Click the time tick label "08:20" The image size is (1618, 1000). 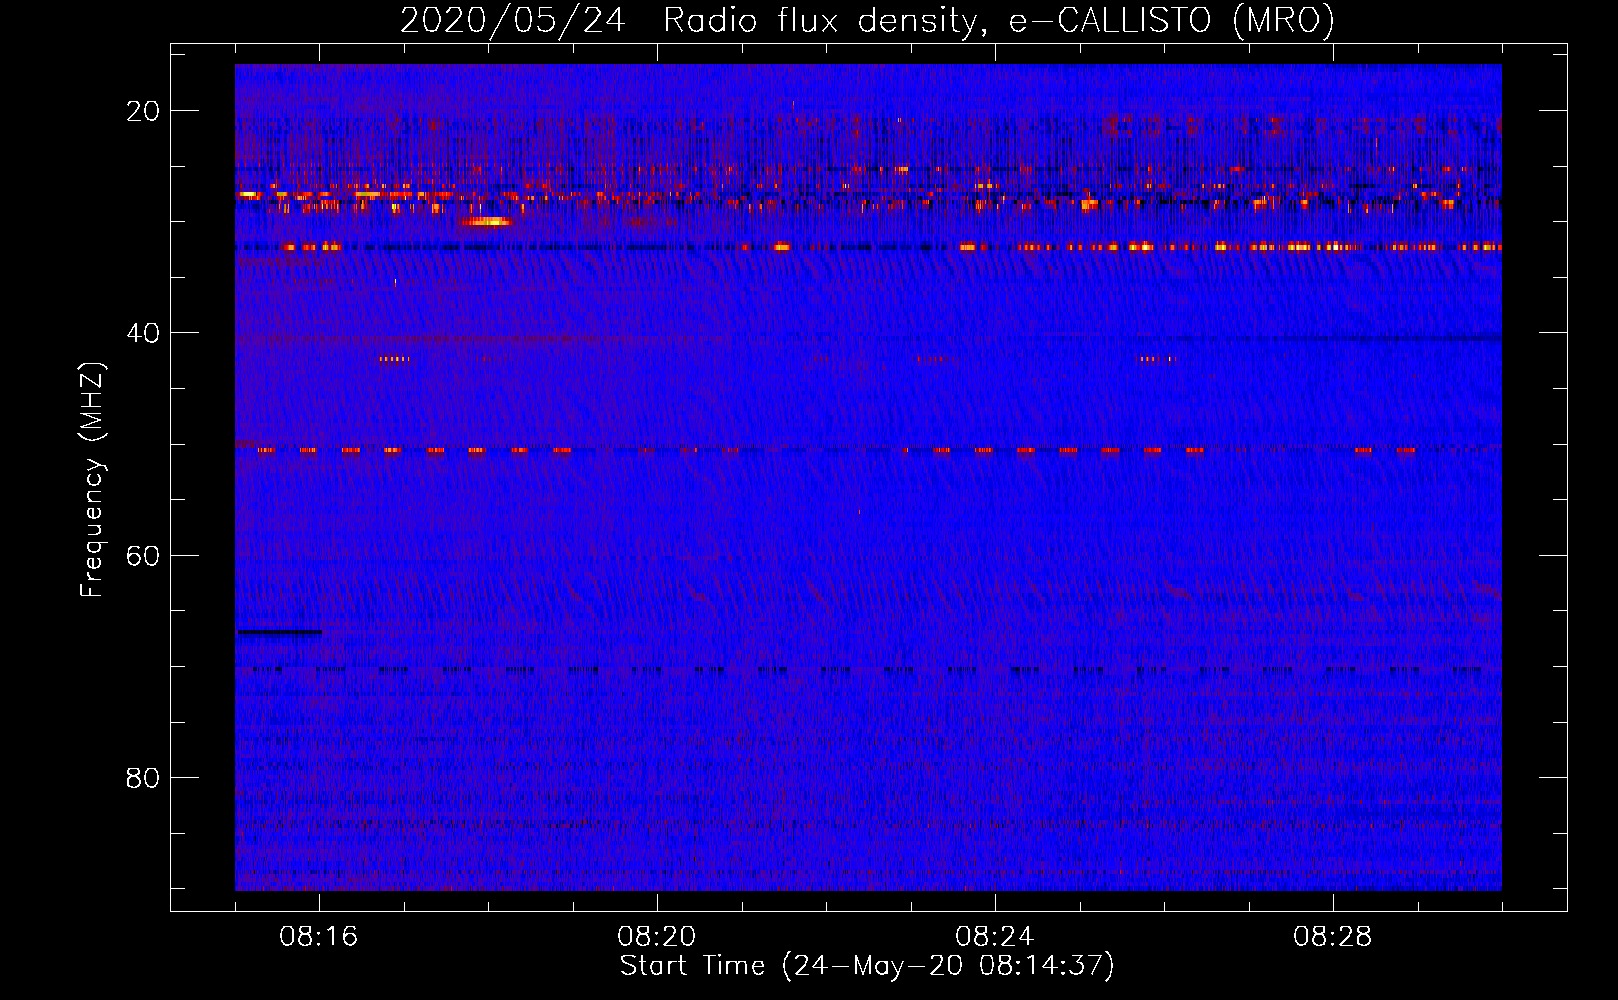(x=657, y=937)
